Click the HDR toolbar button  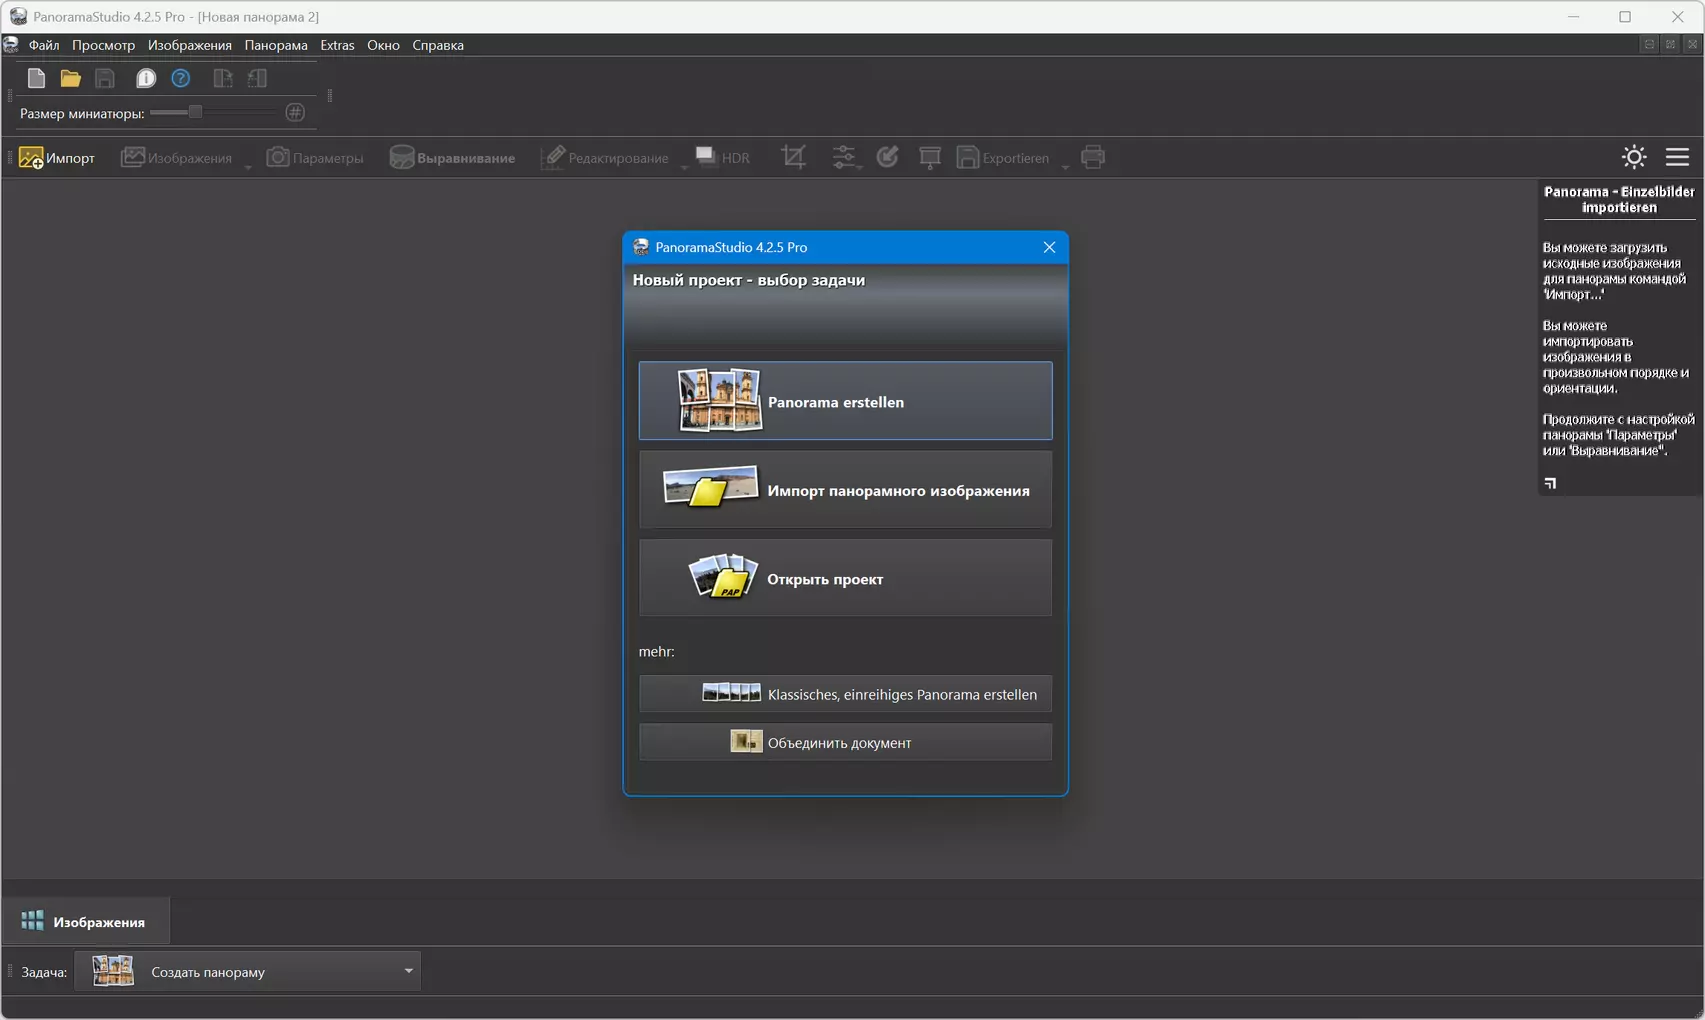(723, 157)
